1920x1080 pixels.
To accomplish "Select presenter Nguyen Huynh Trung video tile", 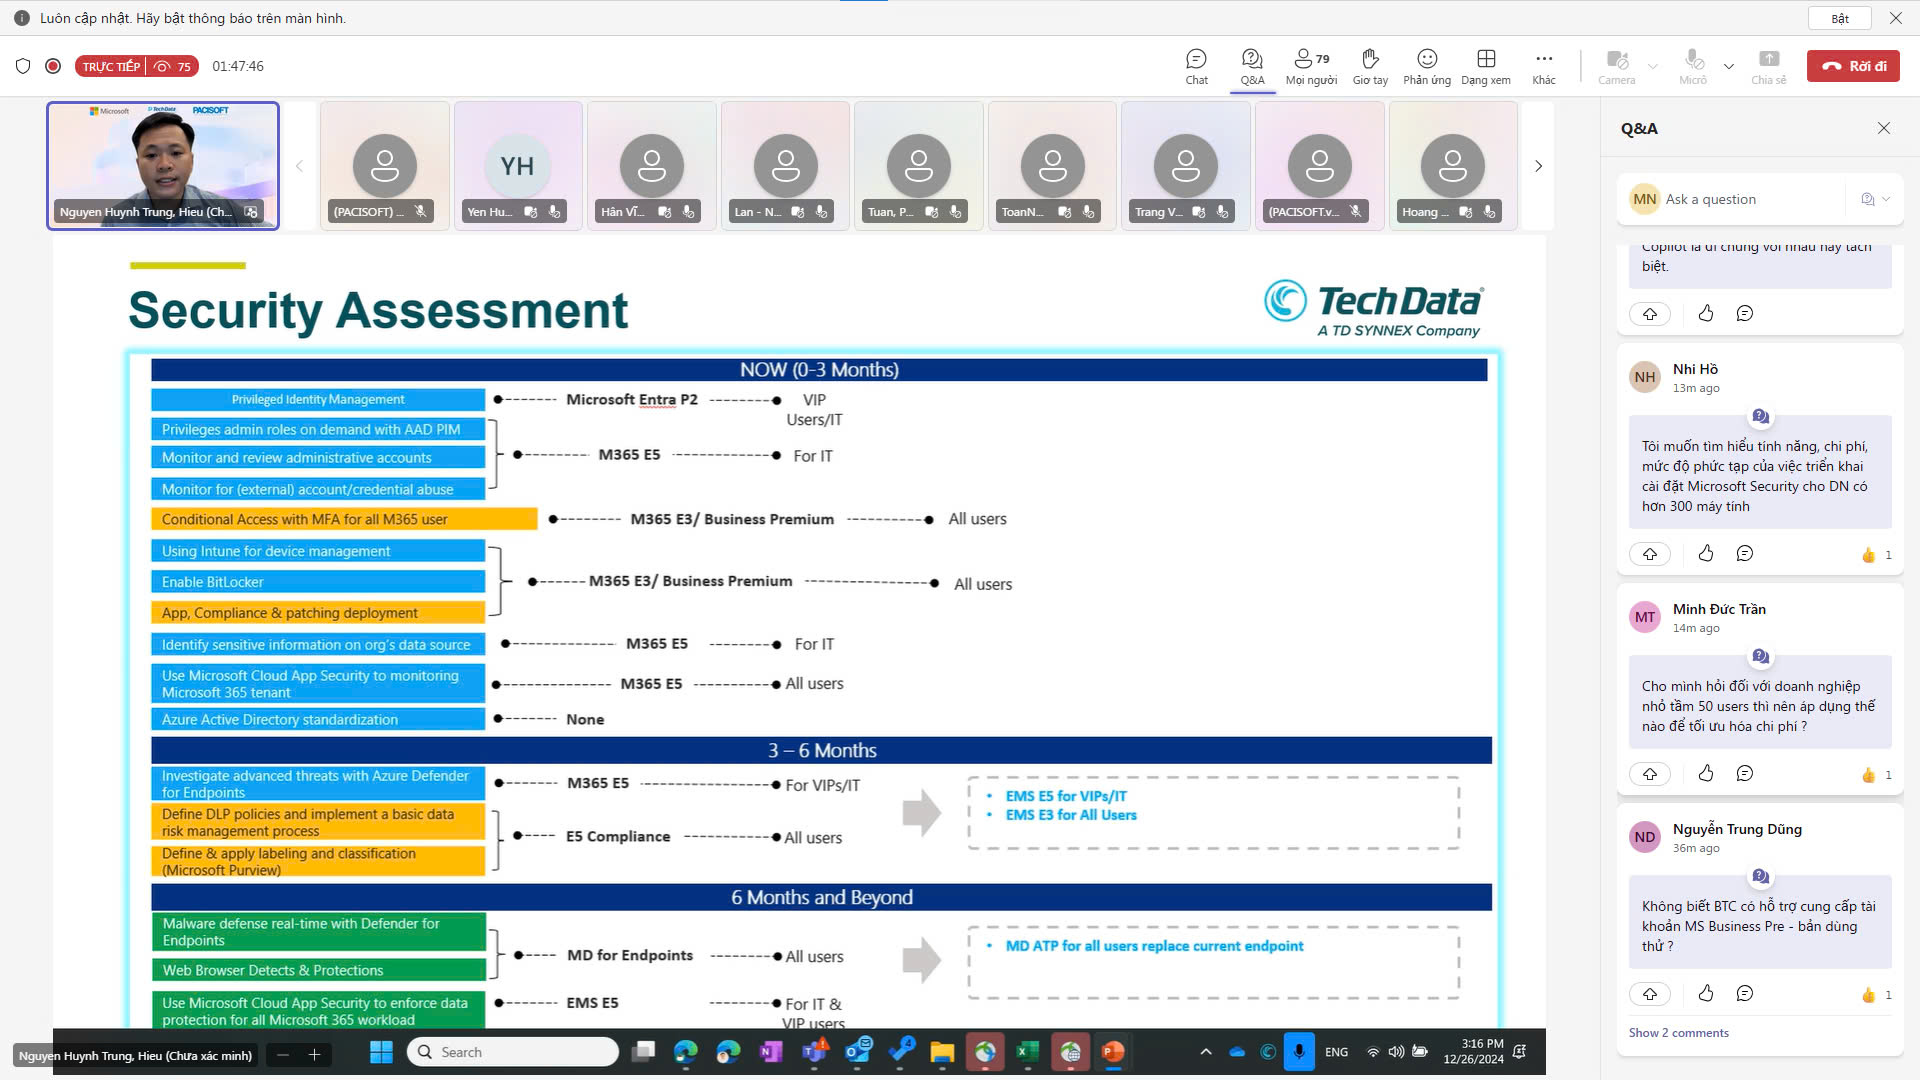I will (163, 166).
